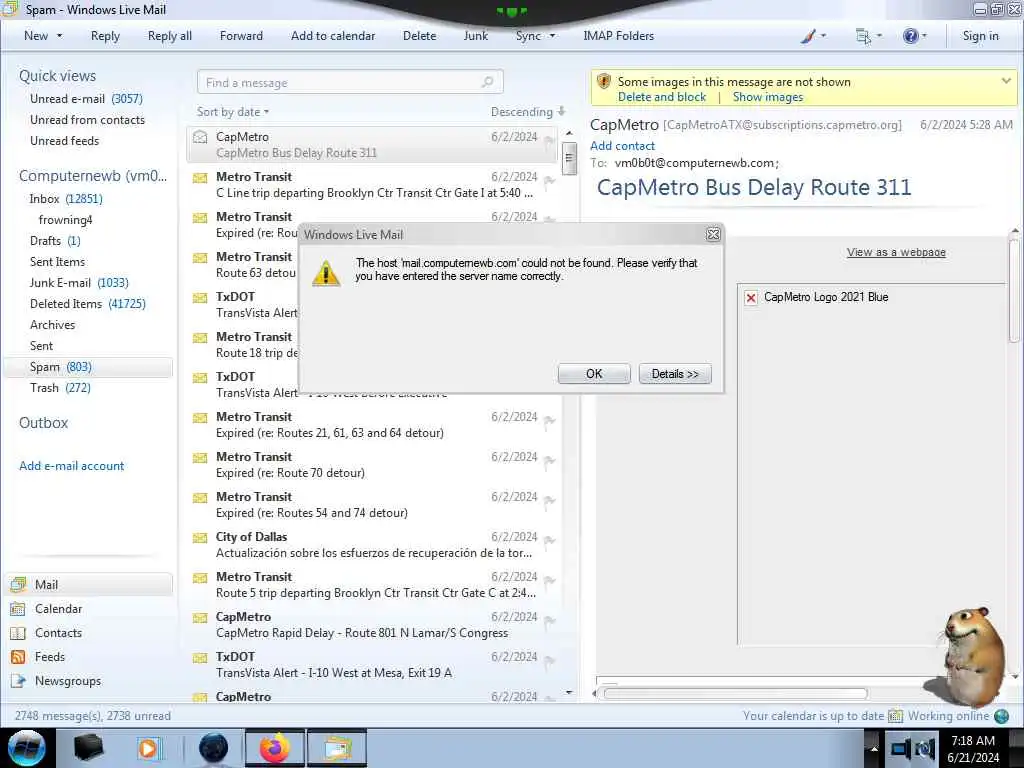Select the Outbox
The height and width of the screenshot is (768, 1024).
pyautogui.click(x=44, y=423)
